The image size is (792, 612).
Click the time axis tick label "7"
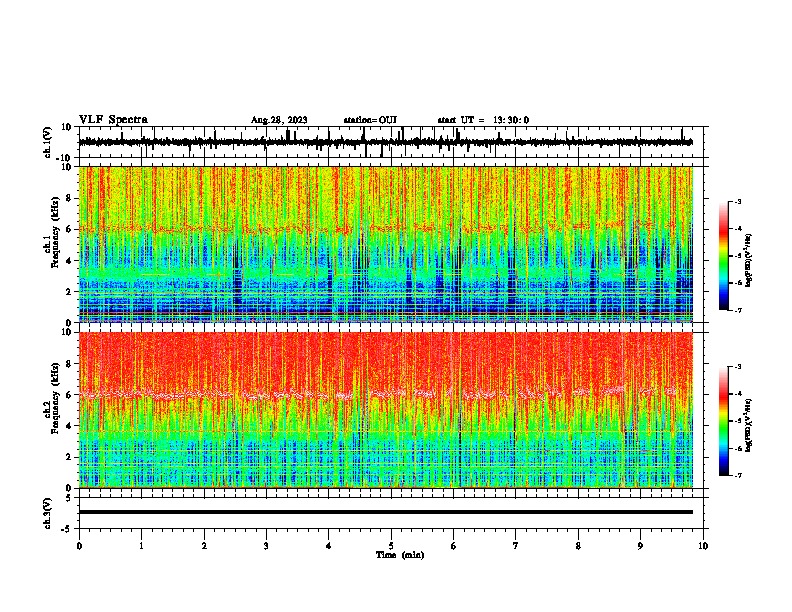coord(516,546)
